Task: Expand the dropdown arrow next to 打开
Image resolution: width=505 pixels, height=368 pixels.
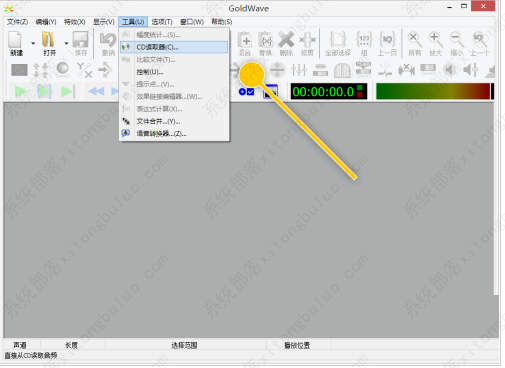Action: [66, 43]
